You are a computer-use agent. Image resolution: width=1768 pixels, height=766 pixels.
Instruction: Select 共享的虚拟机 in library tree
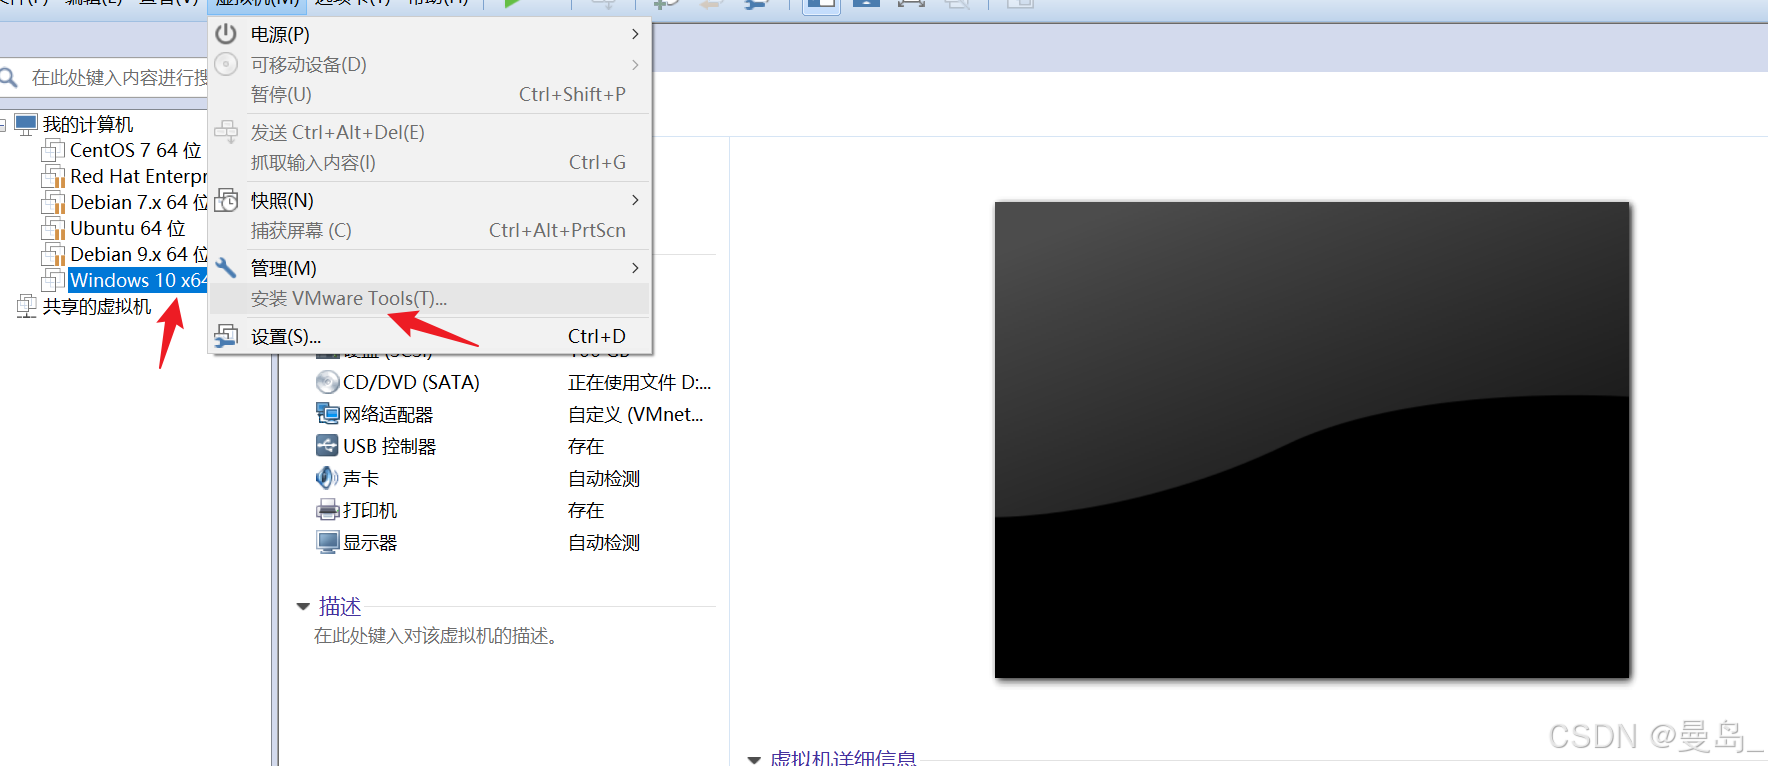coord(97,306)
